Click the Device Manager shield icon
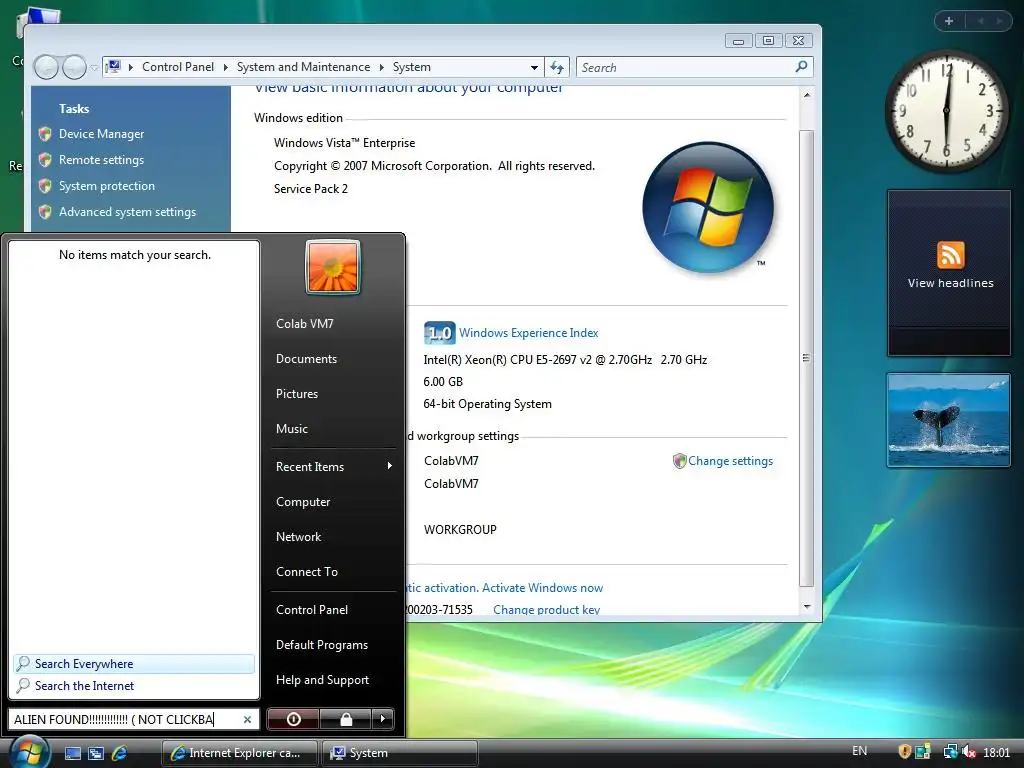 coord(45,134)
